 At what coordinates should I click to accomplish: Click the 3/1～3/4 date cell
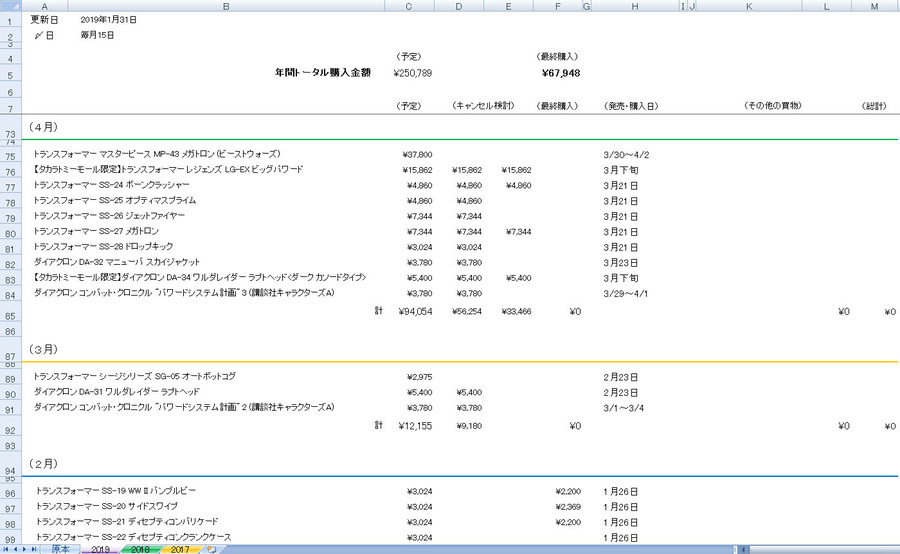point(623,408)
